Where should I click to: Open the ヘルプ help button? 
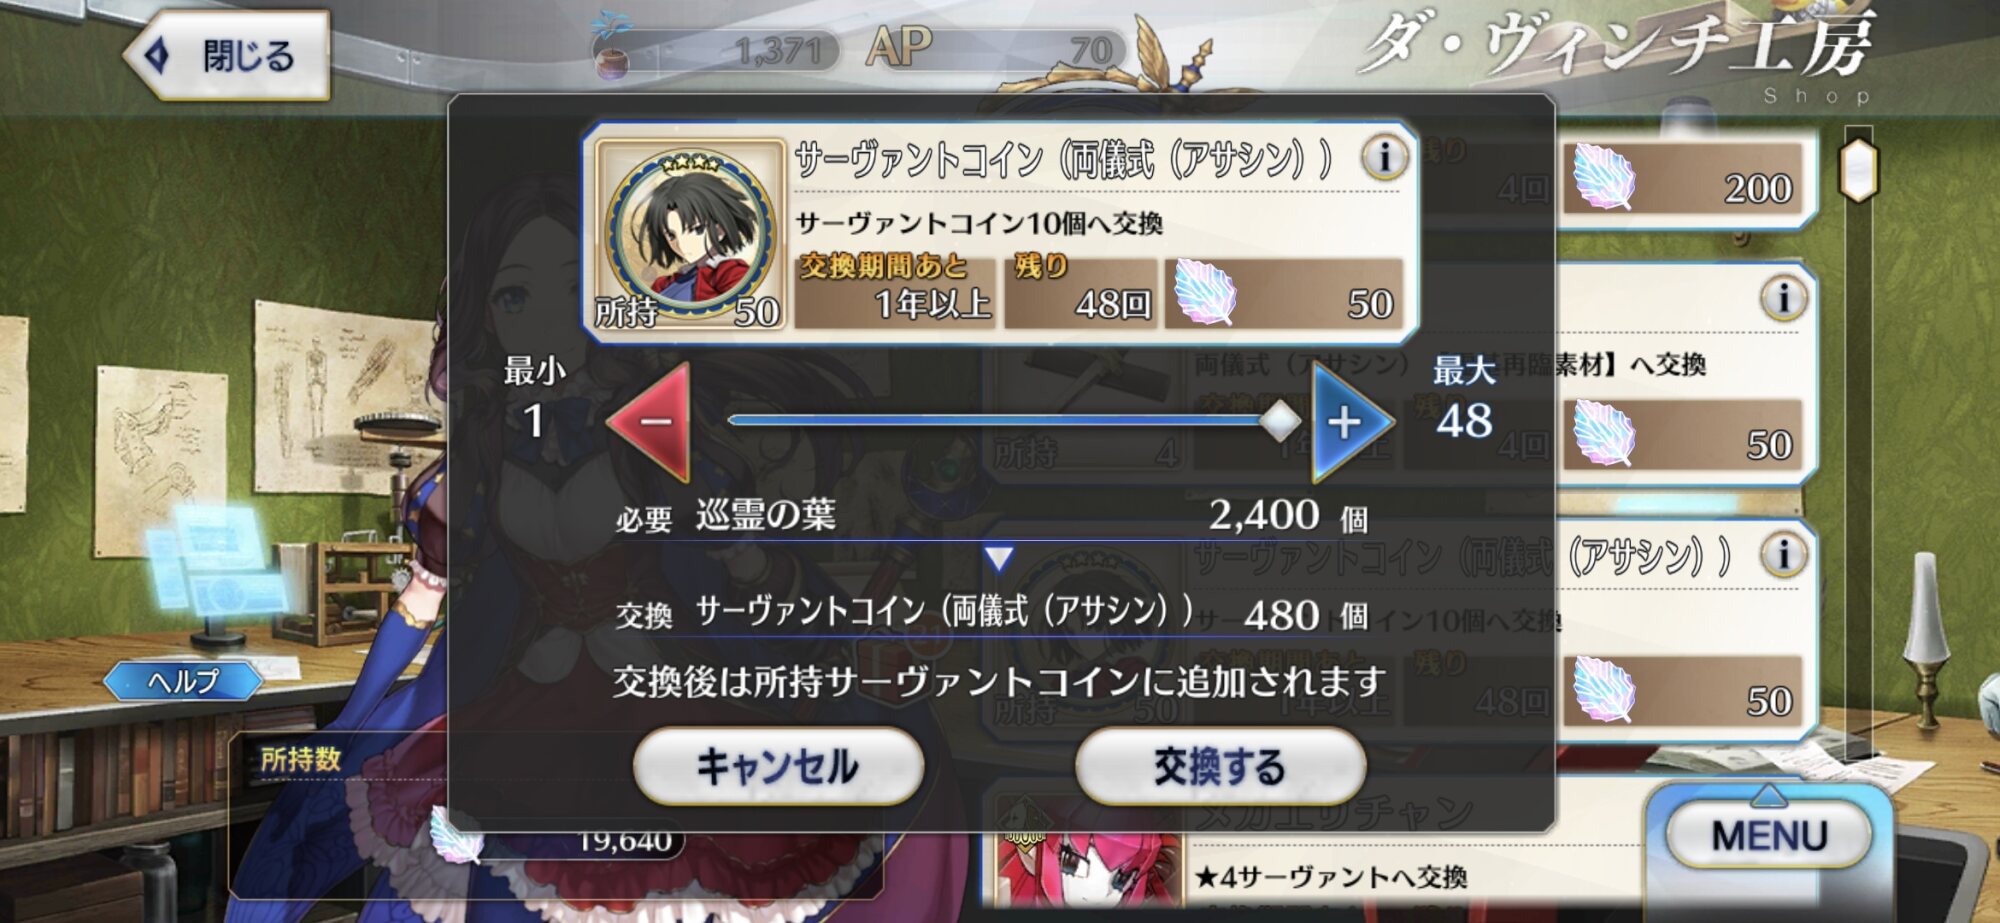[x=183, y=681]
